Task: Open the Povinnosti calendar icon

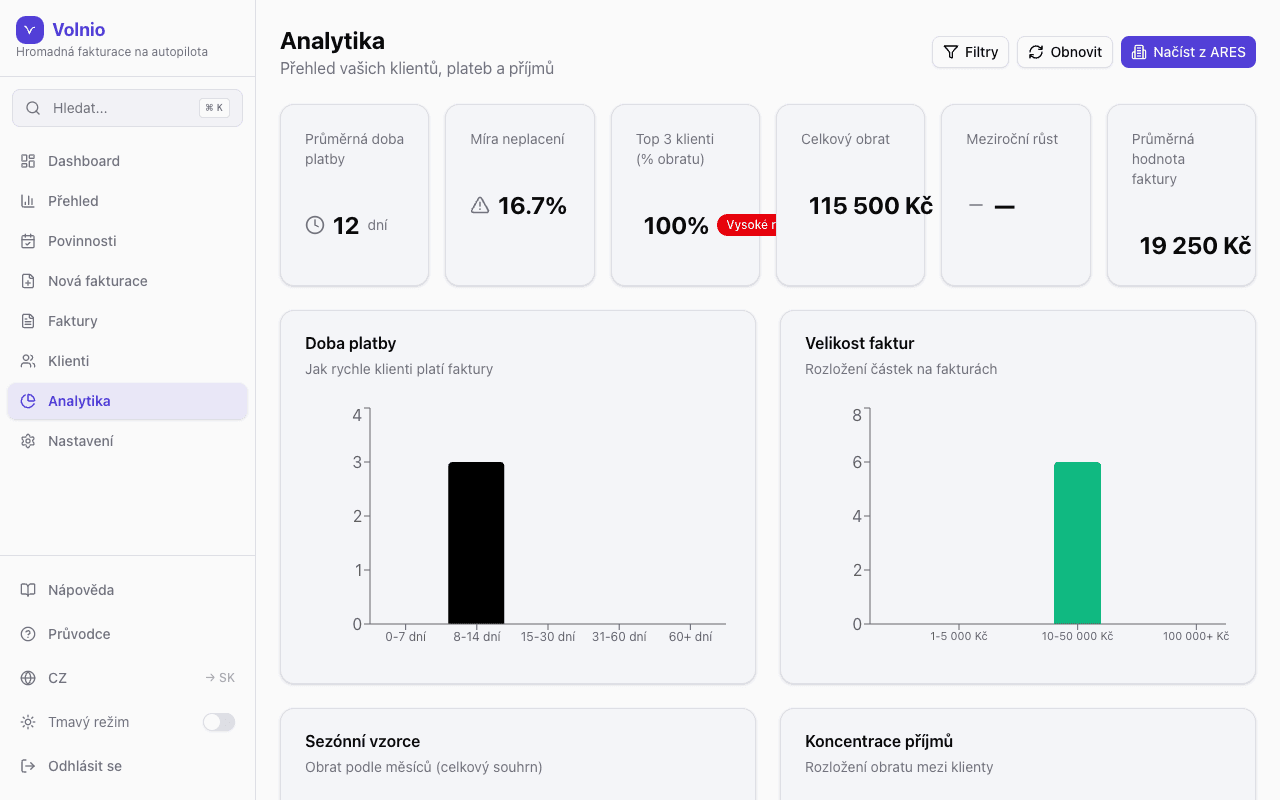Action: 28,241
